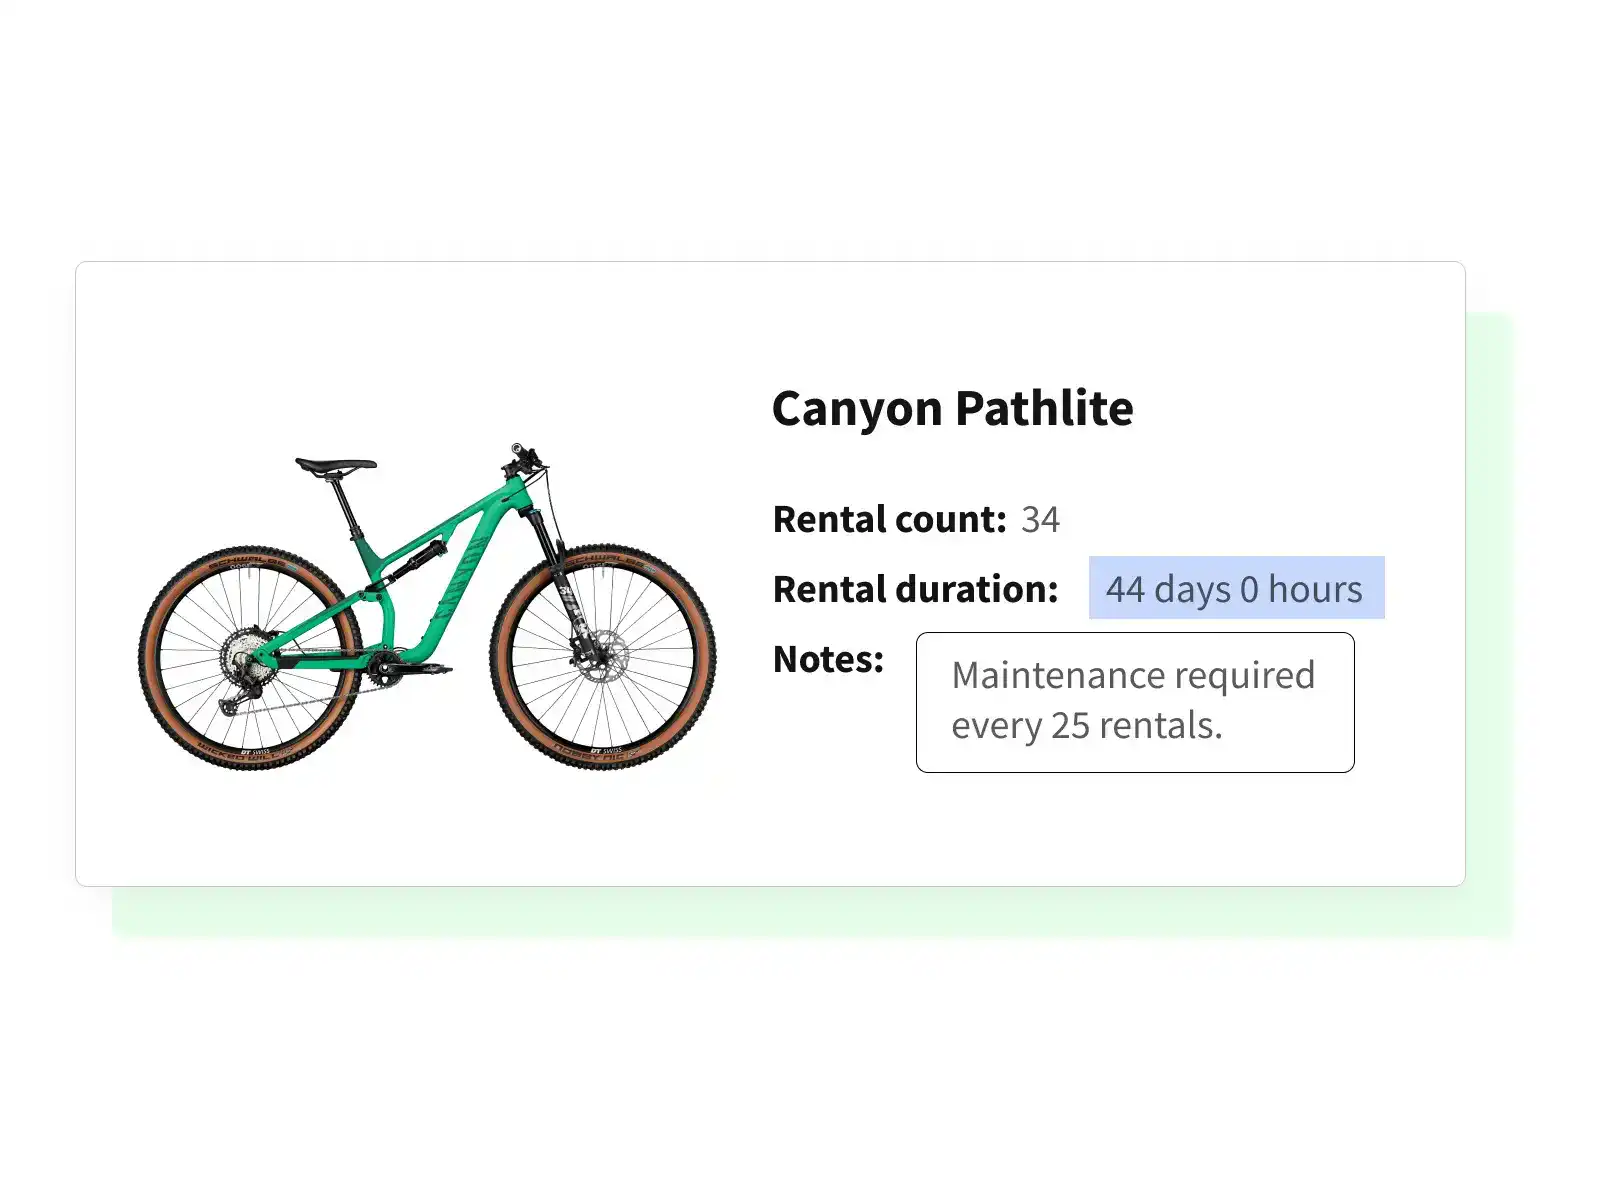Click the bike's front wheel

602,657
